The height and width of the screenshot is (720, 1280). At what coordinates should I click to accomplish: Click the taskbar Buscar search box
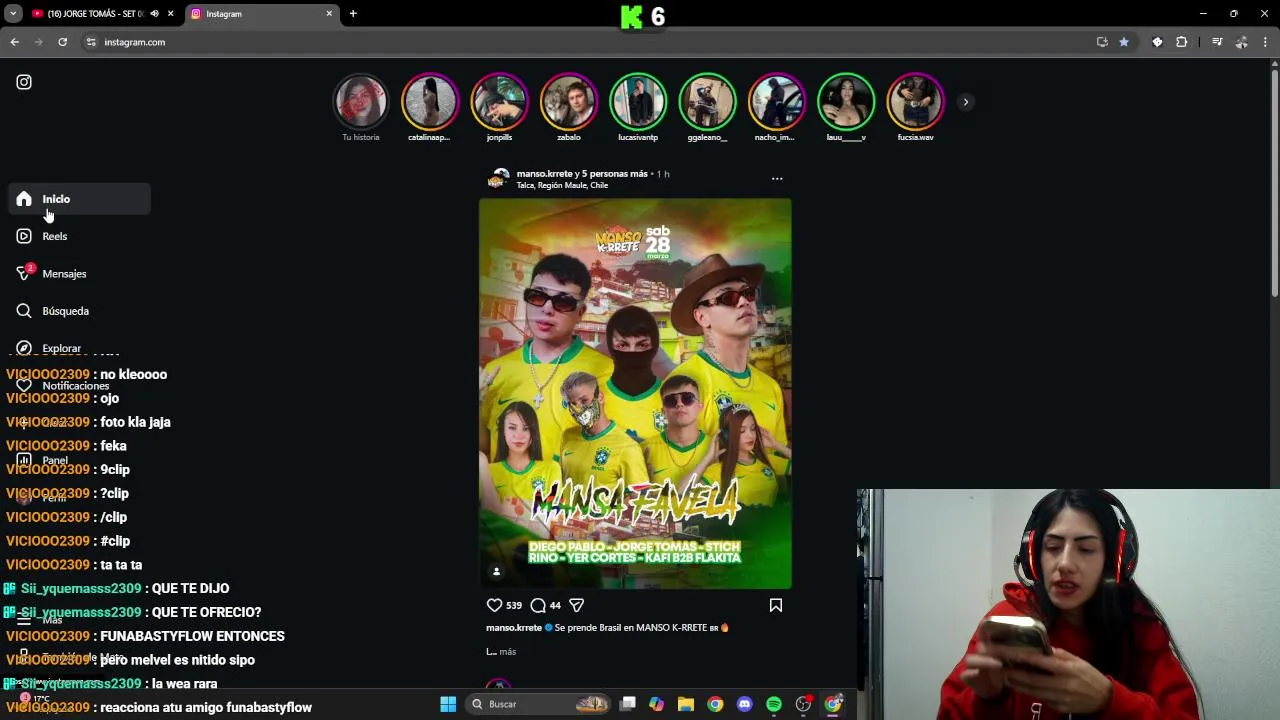click(540, 704)
